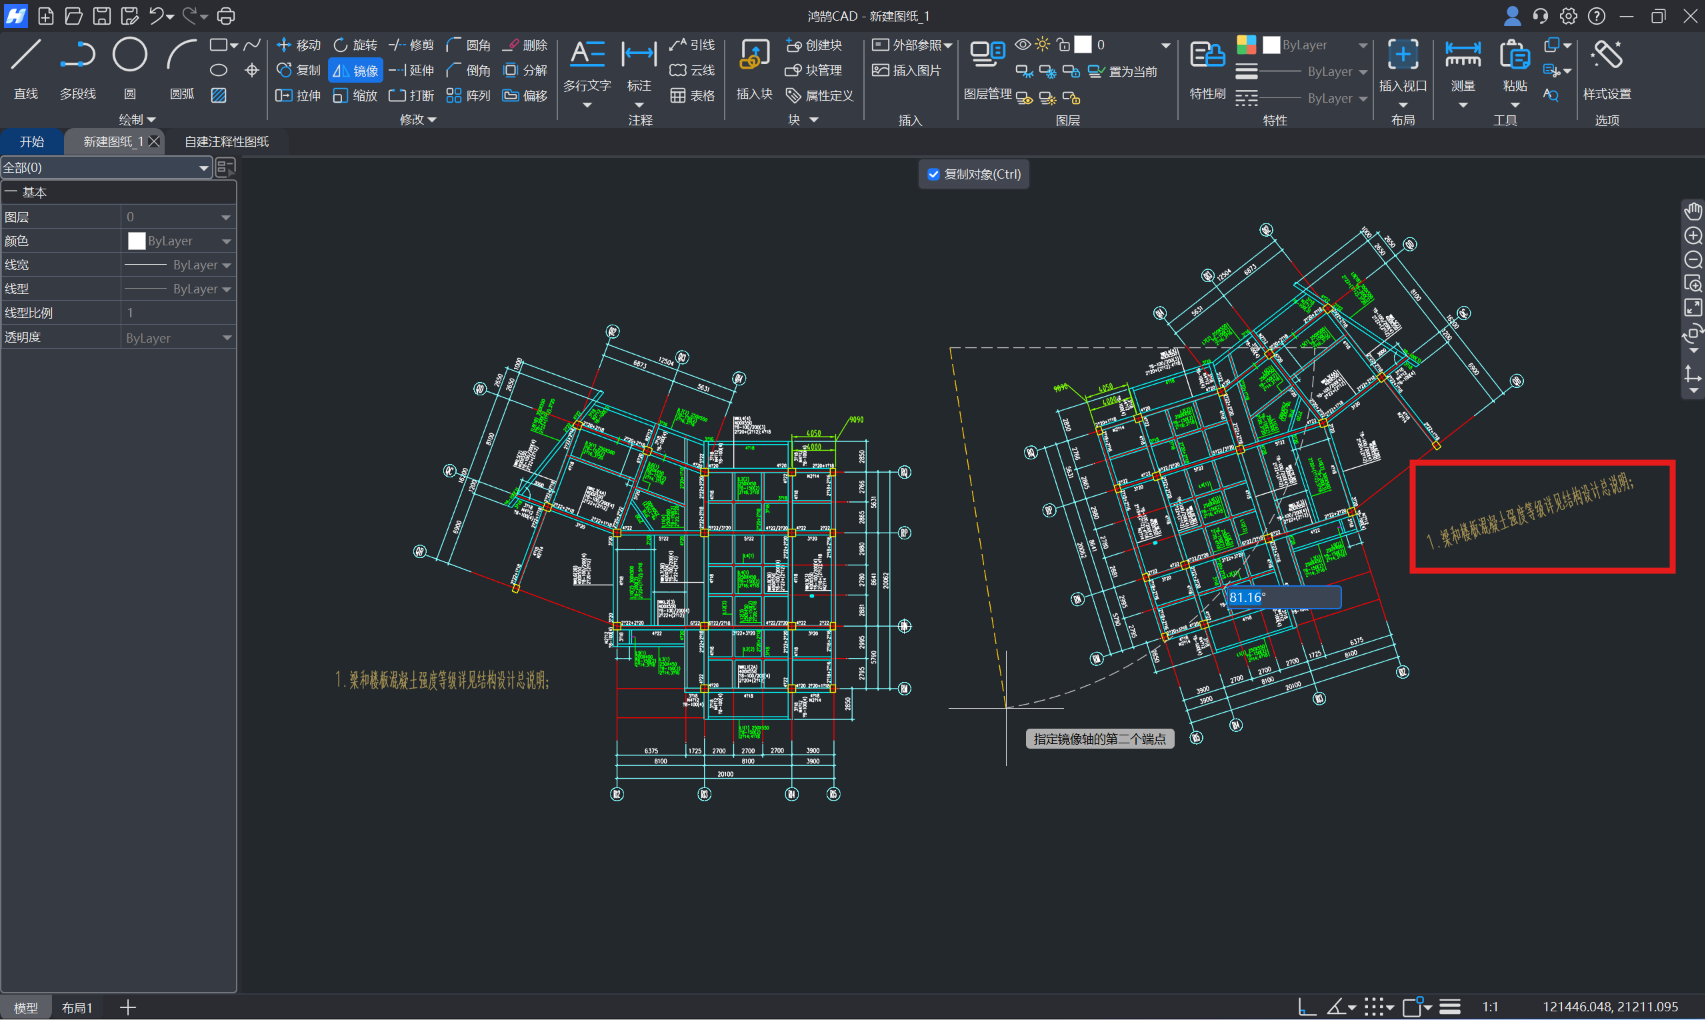
Task: Select the 直线 line drawing tool
Action: [x=26, y=68]
